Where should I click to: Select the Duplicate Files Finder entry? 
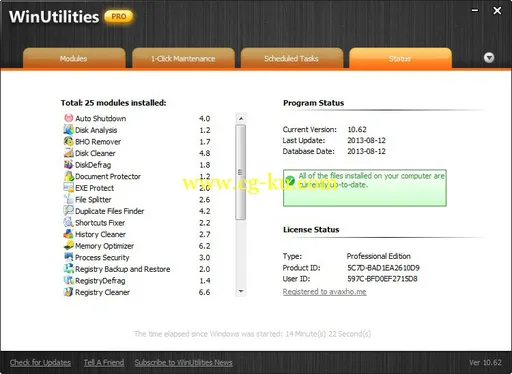coord(137,211)
